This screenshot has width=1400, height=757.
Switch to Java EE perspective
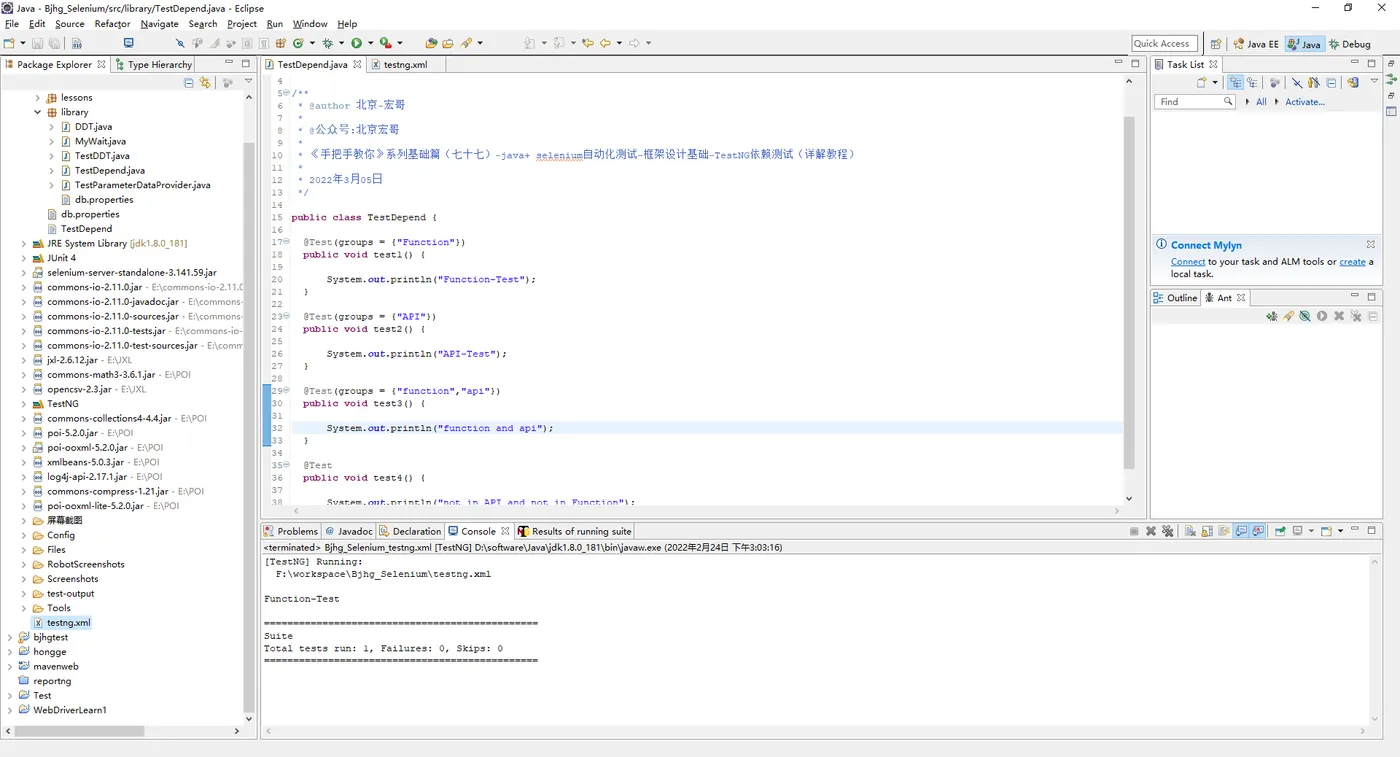(x=1256, y=44)
